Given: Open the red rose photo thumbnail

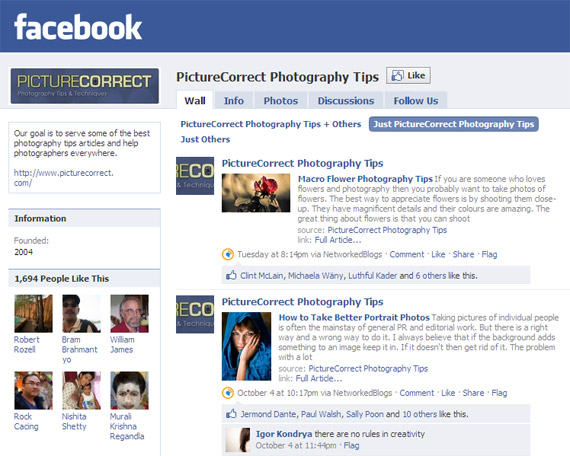Looking at the screenshot, I should 256,193.
